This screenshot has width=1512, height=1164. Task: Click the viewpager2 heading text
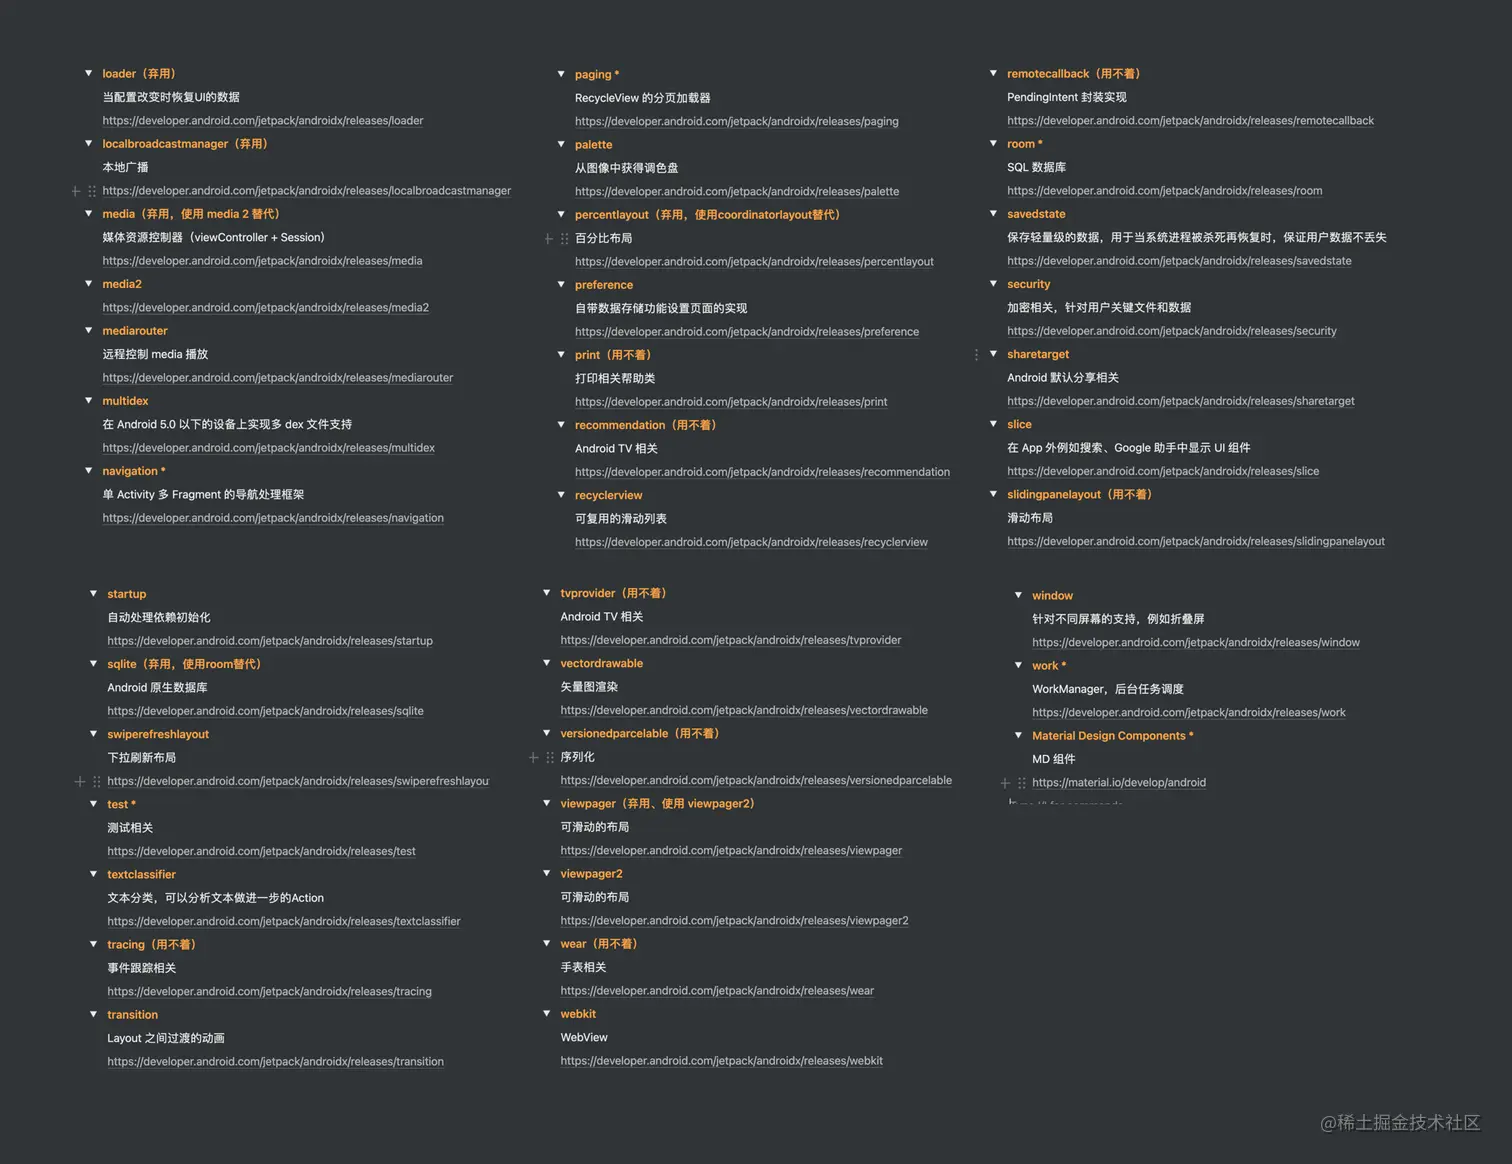pyautogui.click(x=591, y=874)
